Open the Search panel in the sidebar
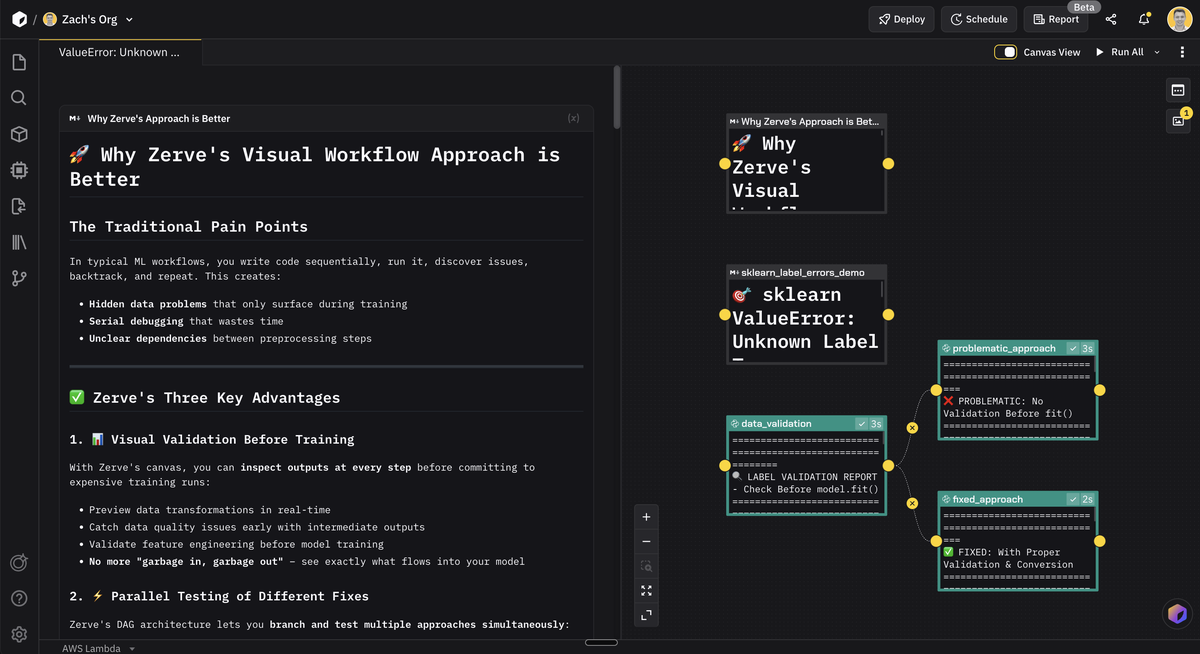The width and height of the screenshot is (1200, 654). tap(18, 98)
